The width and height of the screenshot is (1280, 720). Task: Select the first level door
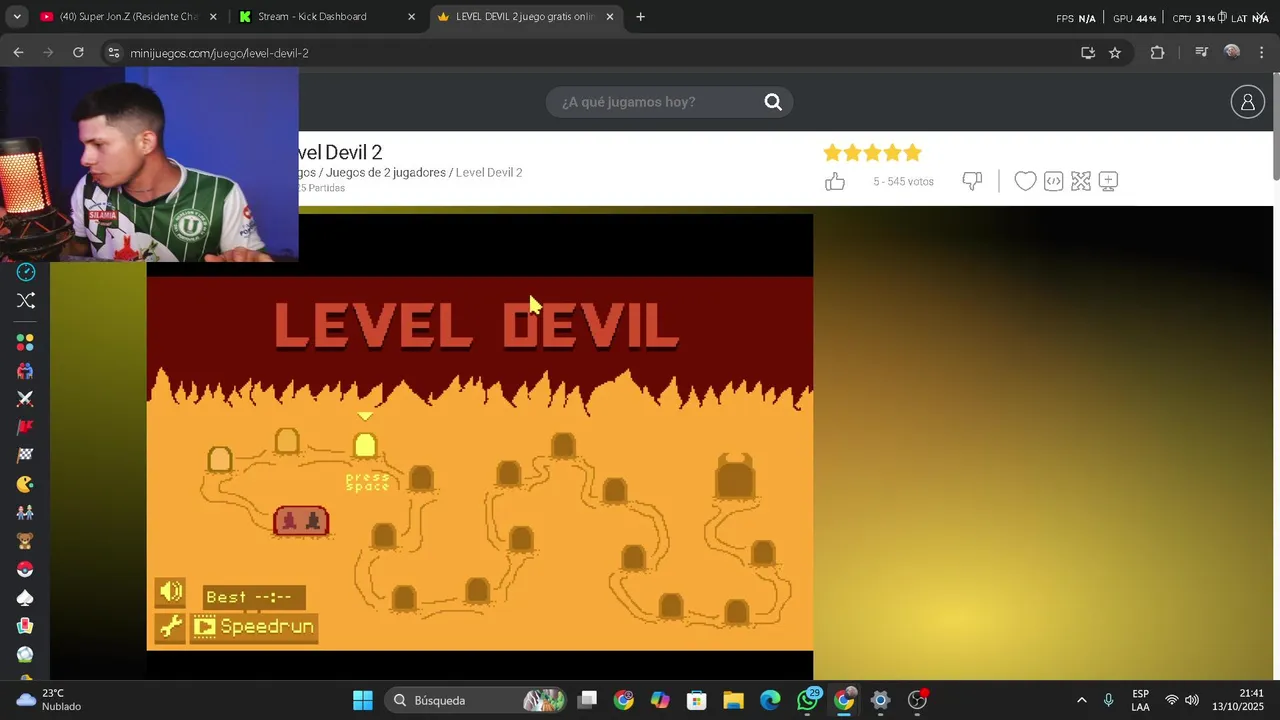220,459
